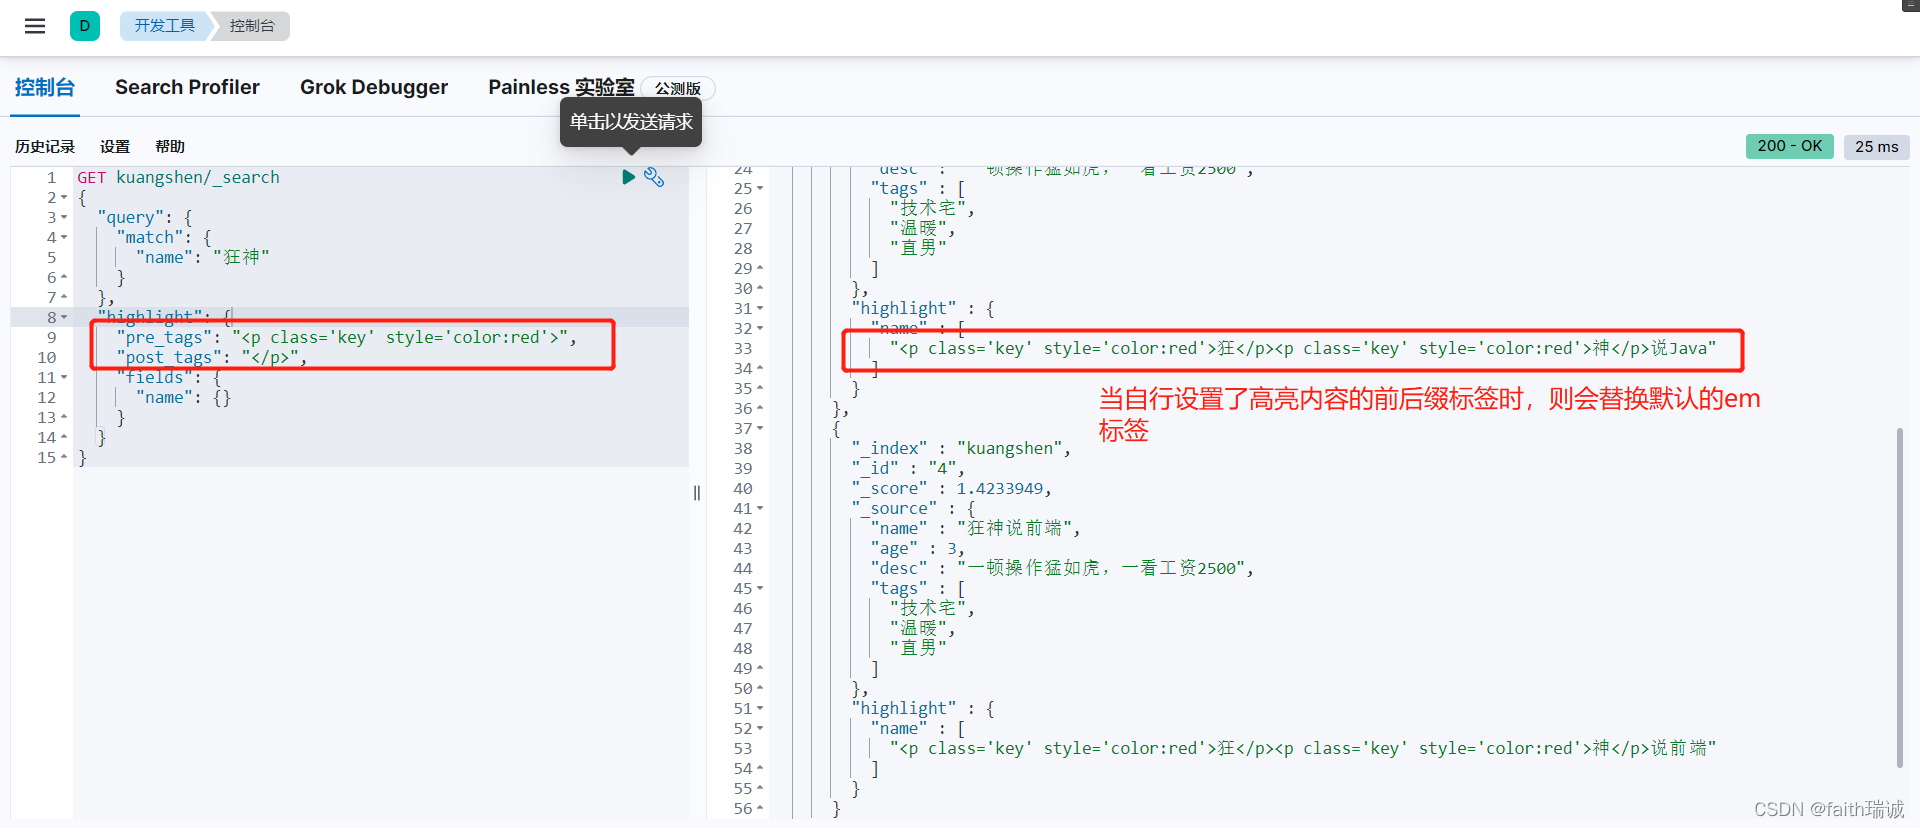Click "_id" : "4" in response
Screen dimensions: 1920x828
coord(908,468)
